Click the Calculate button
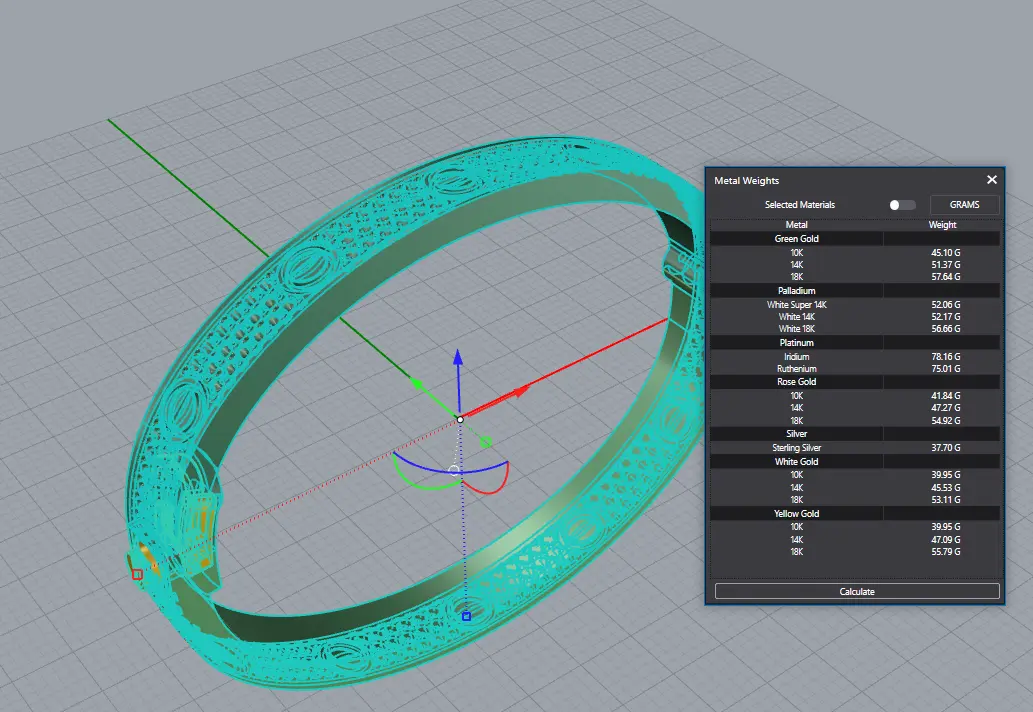The width and height of the screenshot is (1033, 712). [x=856, y=591]
